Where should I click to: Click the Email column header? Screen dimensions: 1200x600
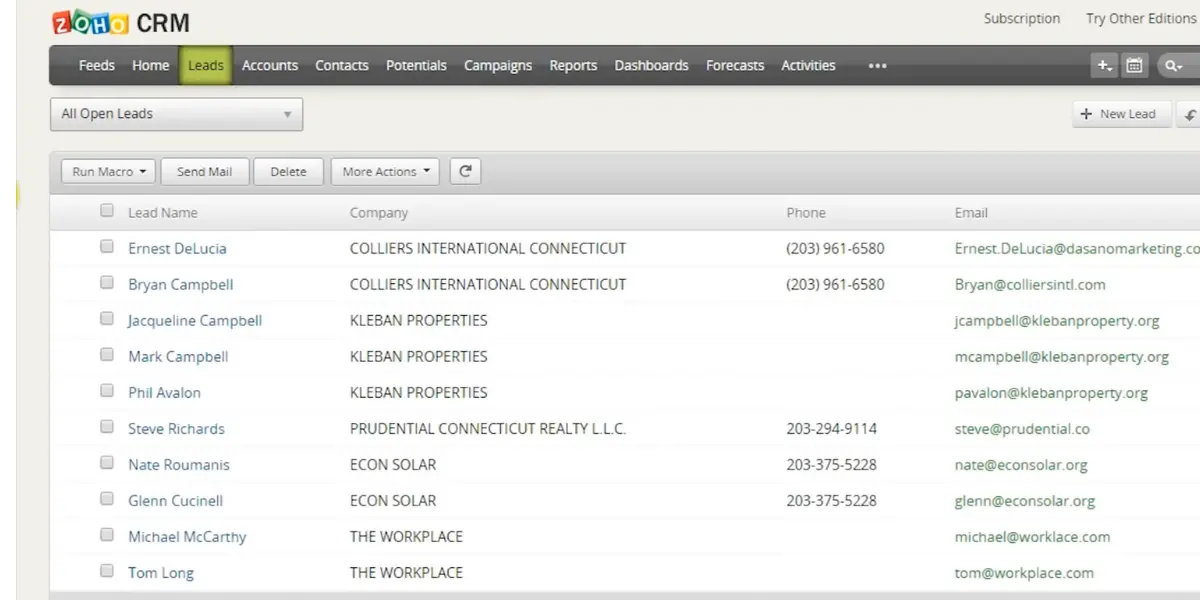[971, 213]
